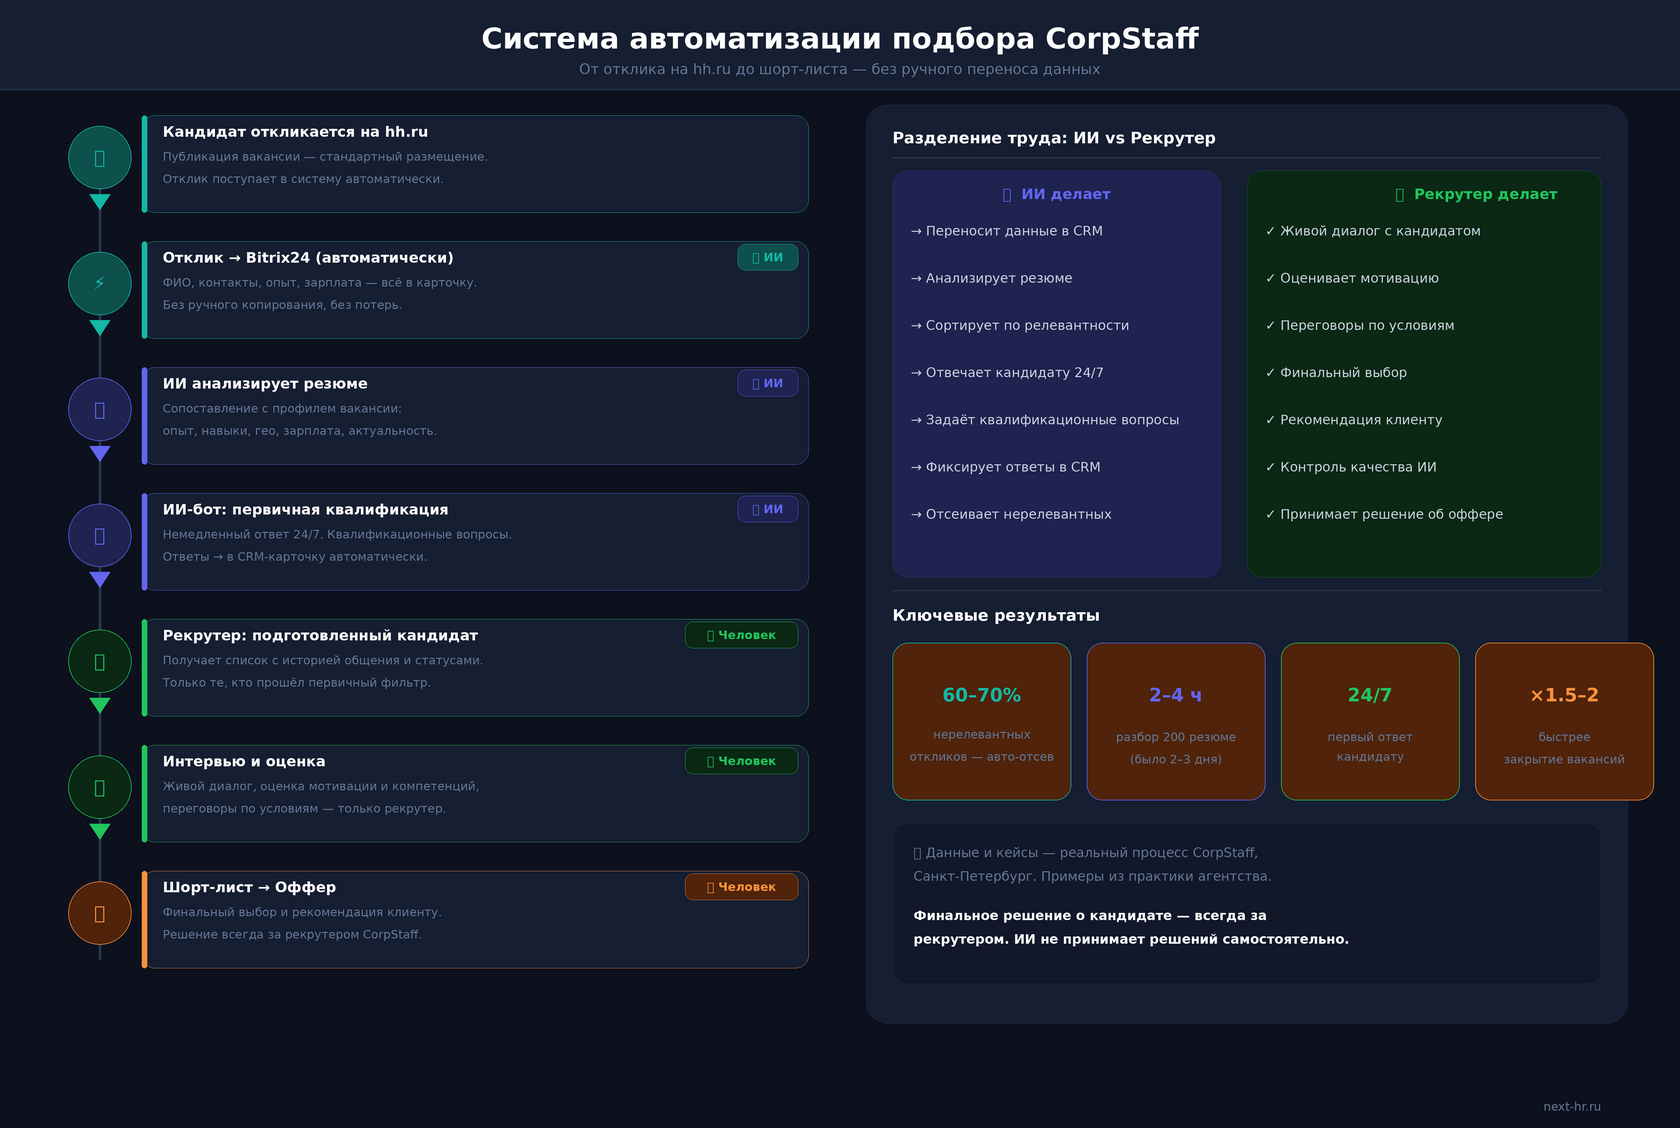Viewport: 1680px width, 1128px height.
Task: Click the line 'Отклик поступает в систему автоматически.'
Action: pyautogui.click(x=303, y=179)
